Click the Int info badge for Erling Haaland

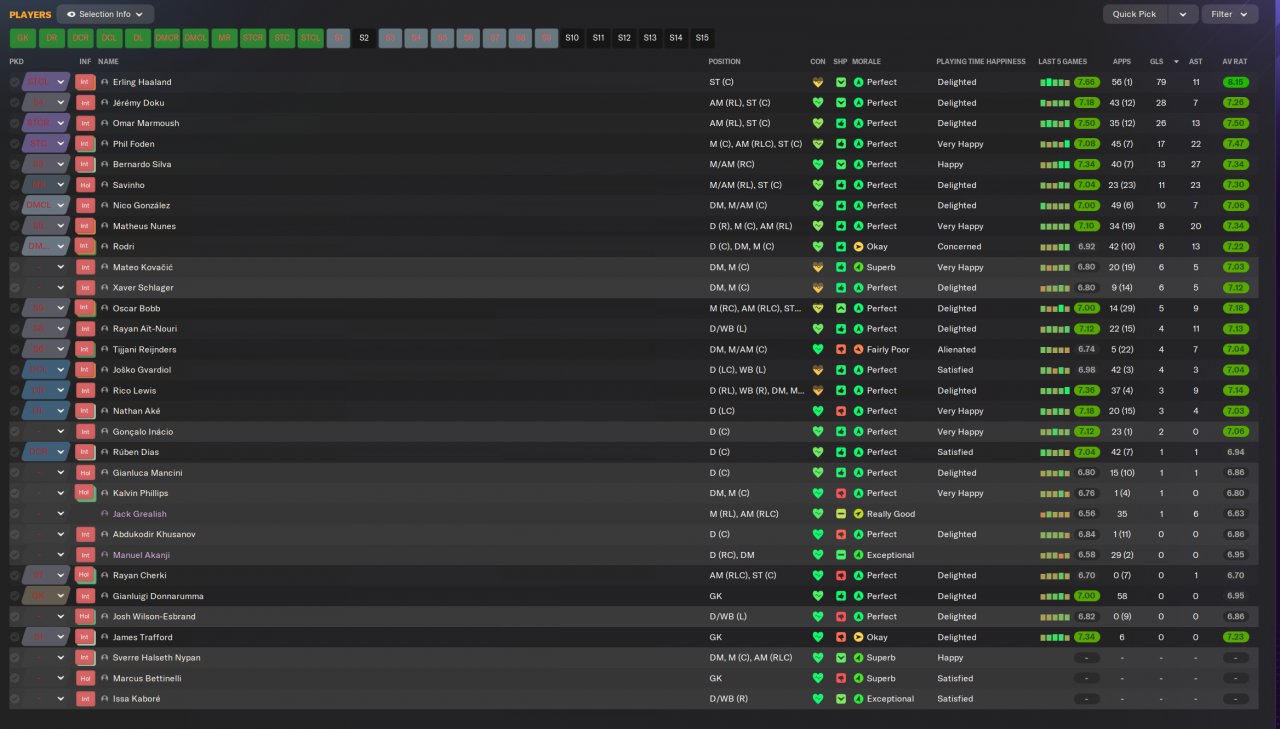(x=85, y=82)
